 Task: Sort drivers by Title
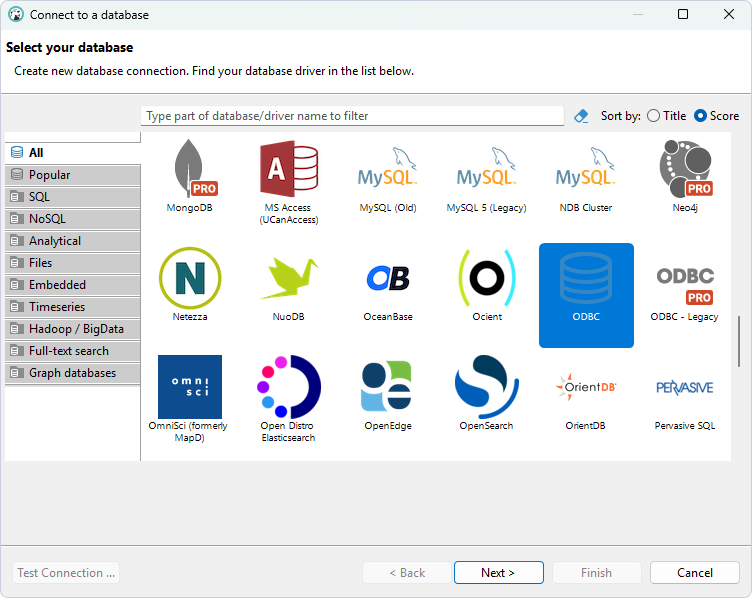[x=667, y=116]
